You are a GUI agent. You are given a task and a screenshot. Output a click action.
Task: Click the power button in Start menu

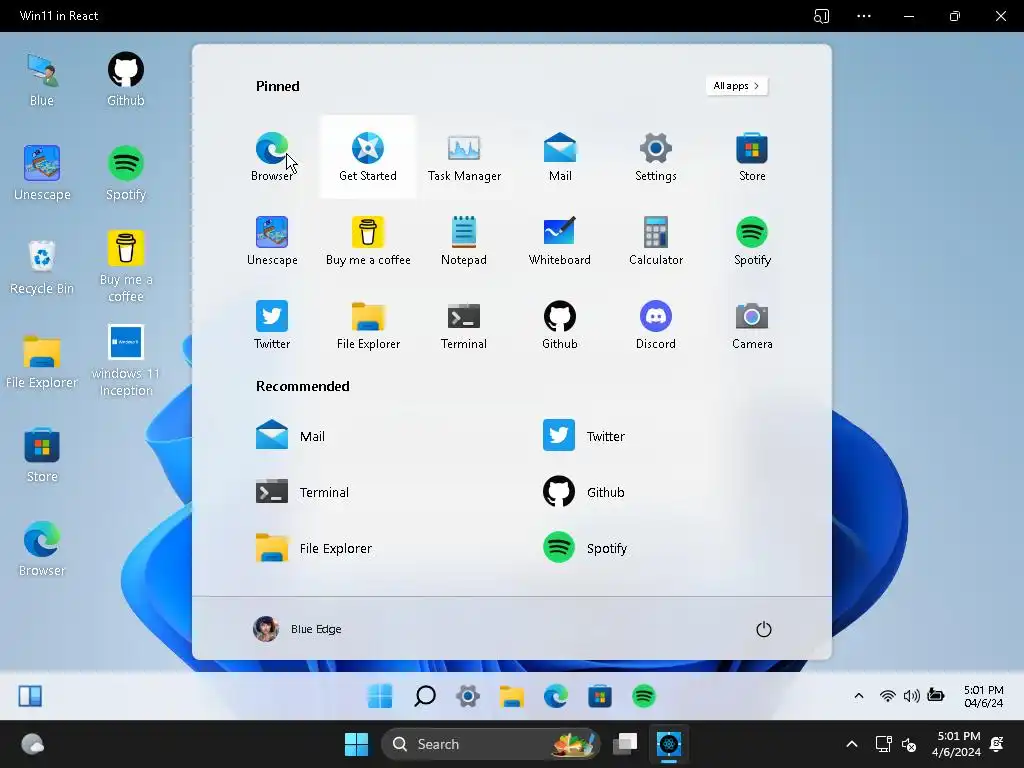tap(763, 629)
